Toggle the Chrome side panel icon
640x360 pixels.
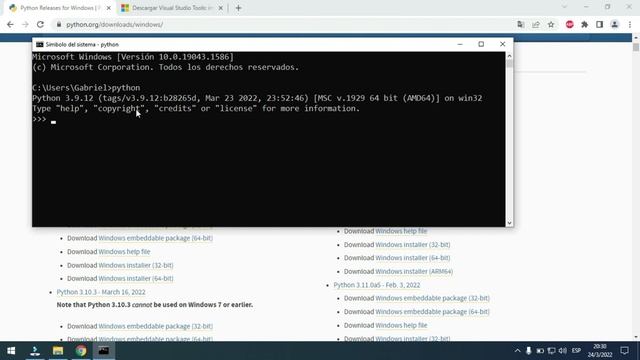(599, 24)
